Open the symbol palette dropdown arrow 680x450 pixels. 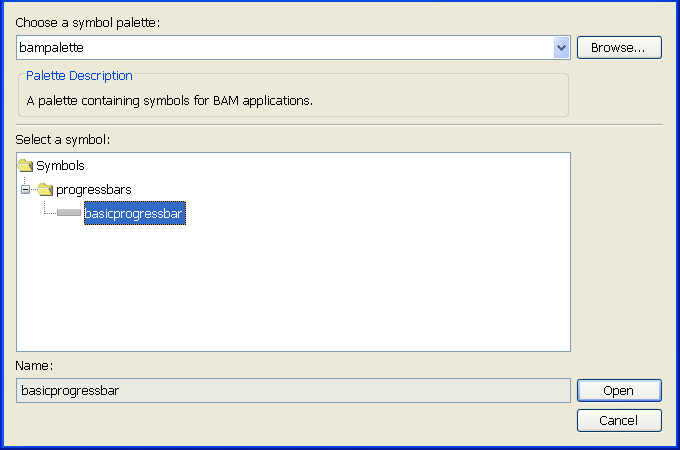(561, 47)
